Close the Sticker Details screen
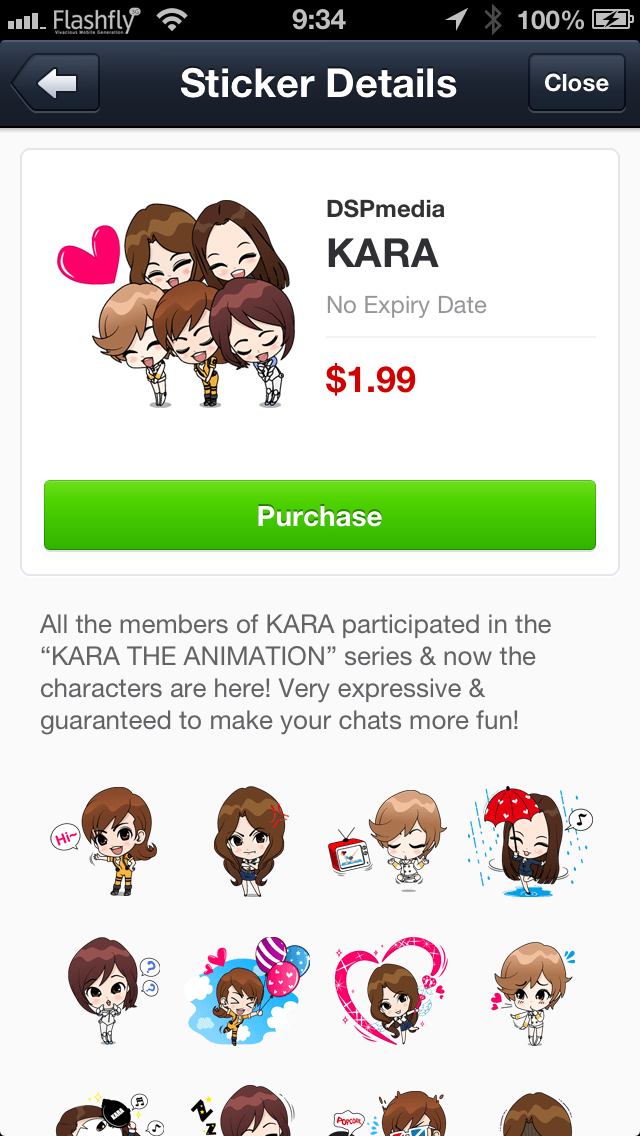The height and width of the screenshot is (1136, 640). [x=576, y=83]
